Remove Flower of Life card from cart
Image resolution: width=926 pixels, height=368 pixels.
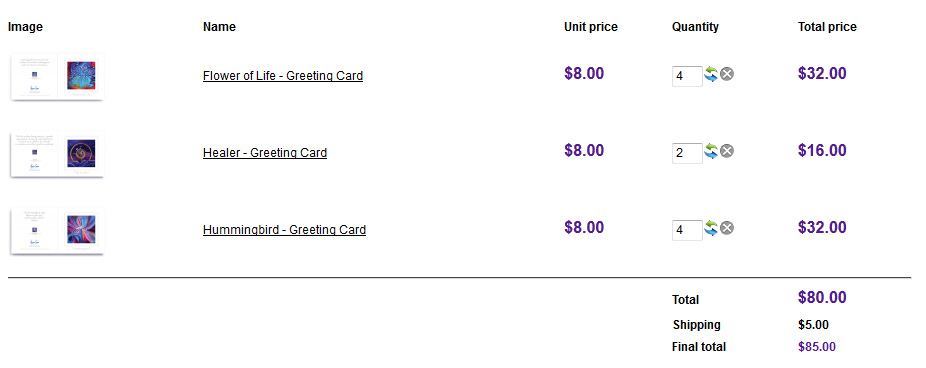coord(727,74)
